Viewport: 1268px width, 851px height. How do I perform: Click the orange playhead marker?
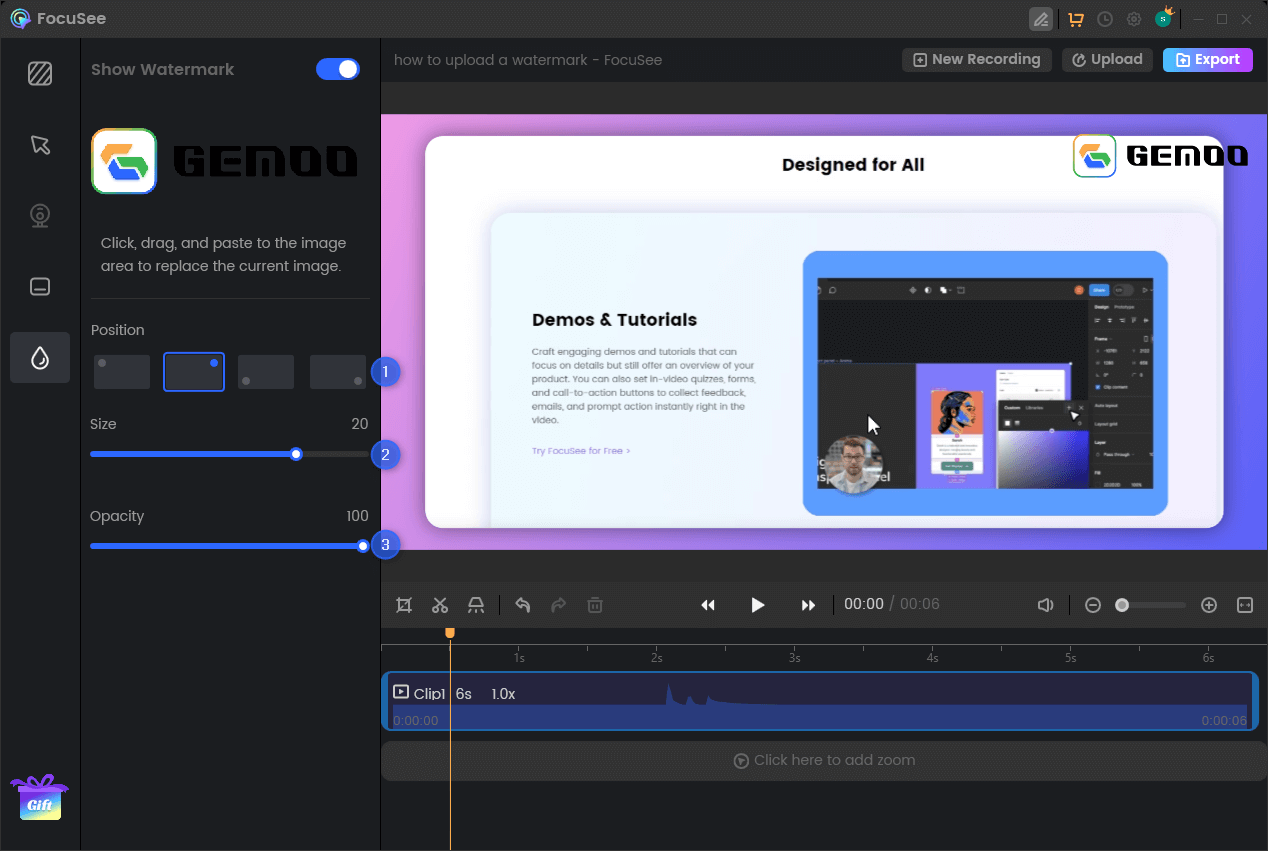(450, 633)
